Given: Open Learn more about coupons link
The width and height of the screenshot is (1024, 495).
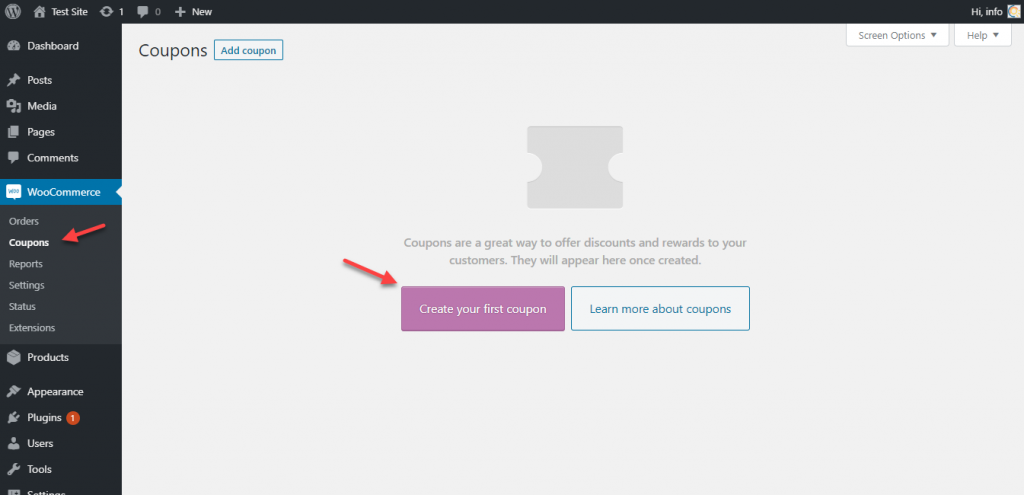Looking at the screenshot, I should (660, 309).
